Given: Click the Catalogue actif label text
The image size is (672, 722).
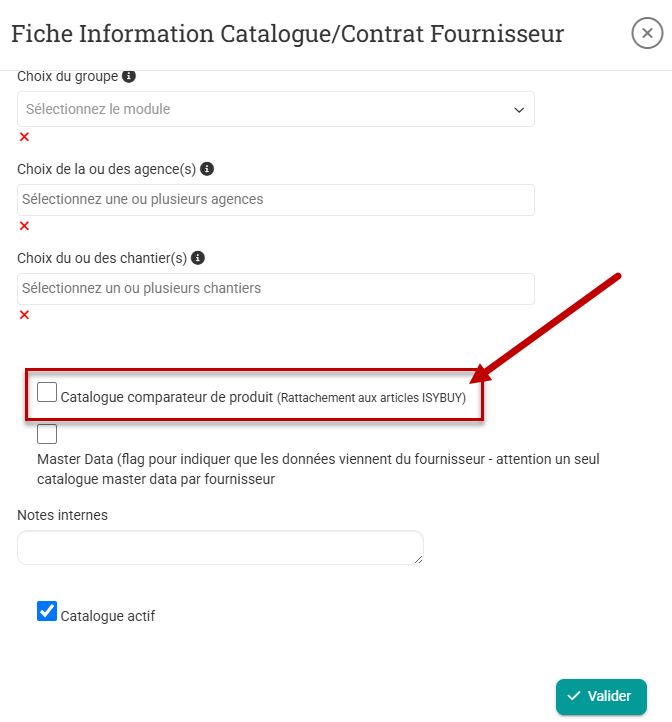Looking at the screenshot, I should (108, 616).
